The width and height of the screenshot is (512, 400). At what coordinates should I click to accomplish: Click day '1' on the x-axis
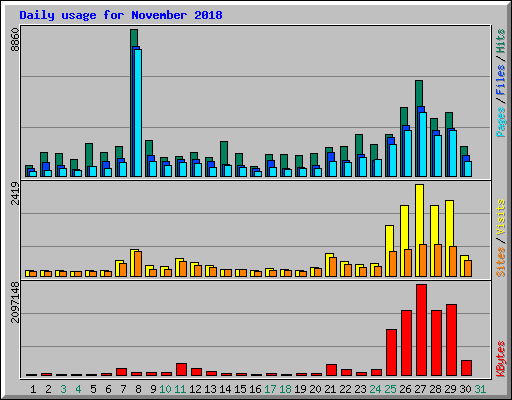33,389
